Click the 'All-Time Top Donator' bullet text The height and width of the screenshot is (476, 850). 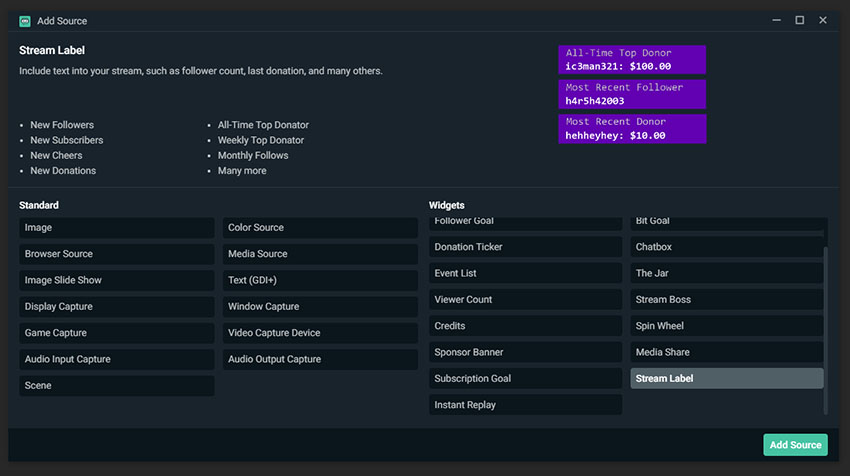coord(263,125)
